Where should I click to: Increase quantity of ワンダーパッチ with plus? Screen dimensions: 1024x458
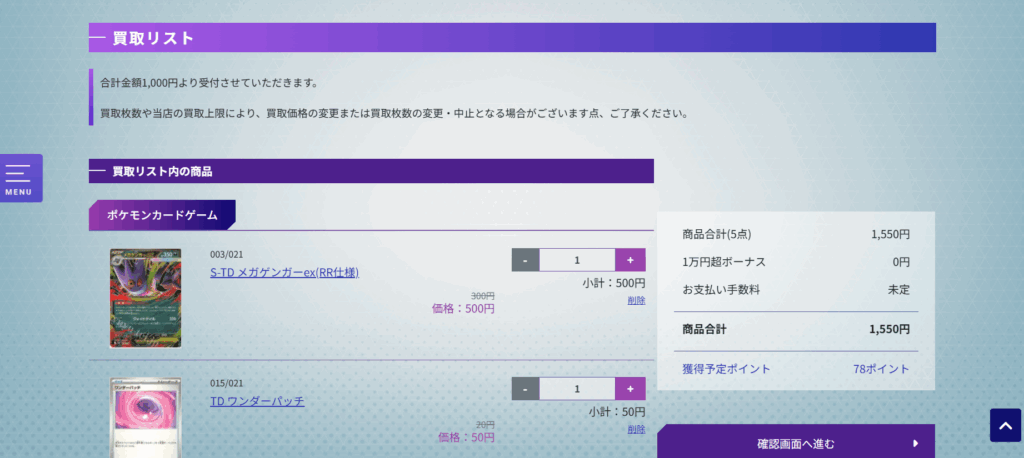pos(630,389)
